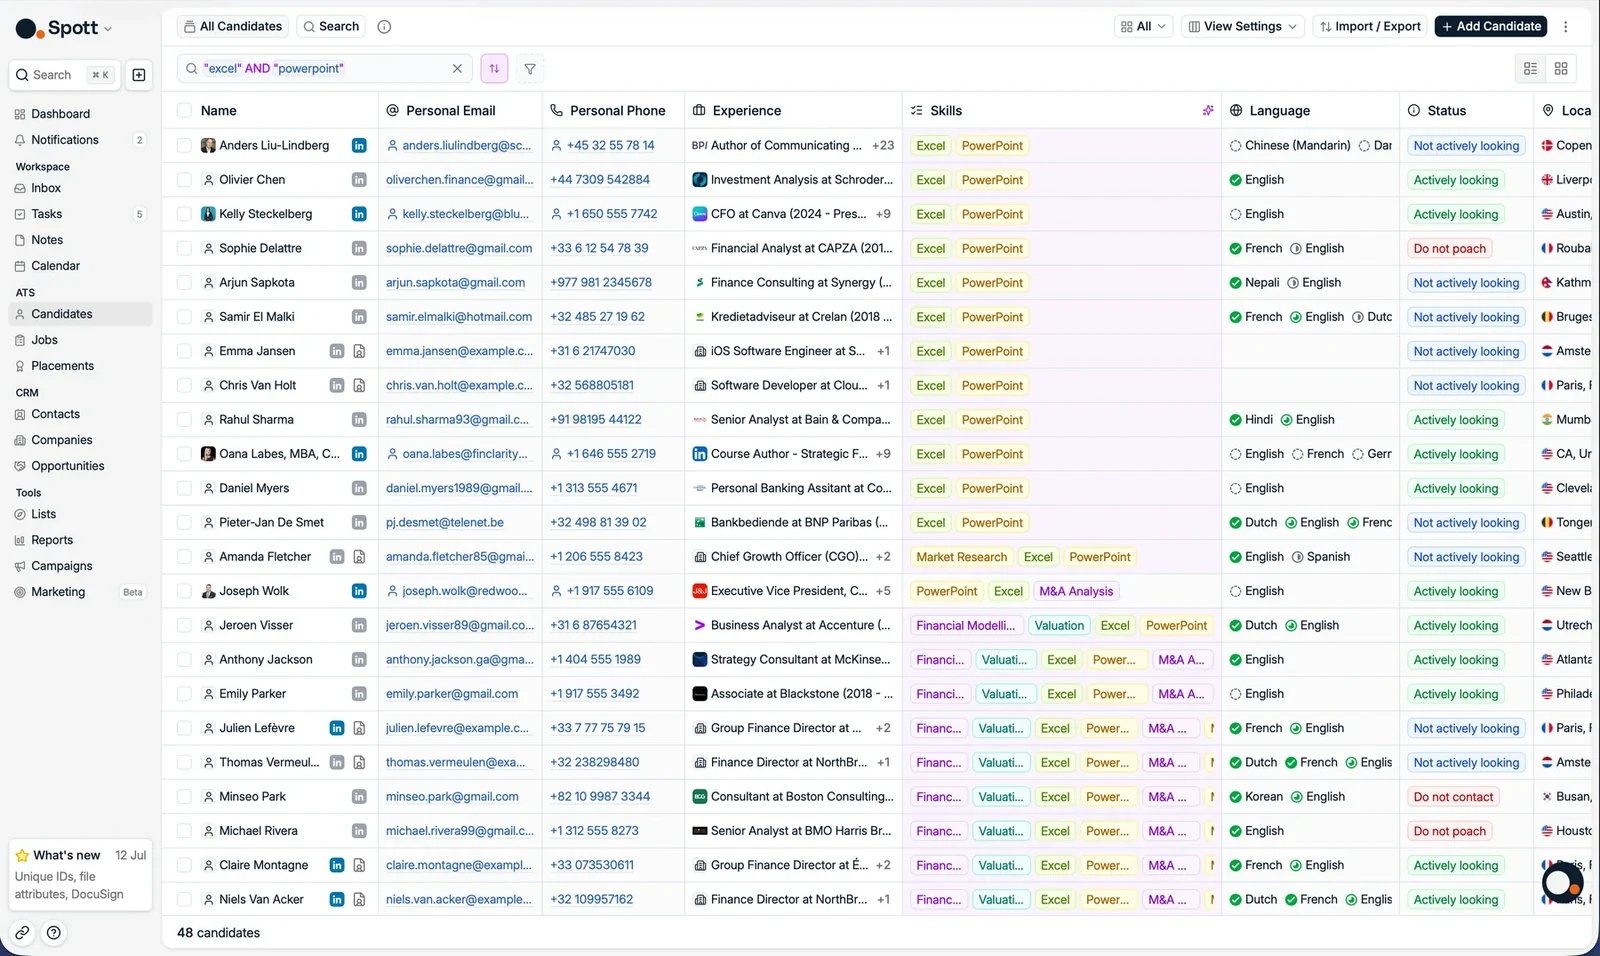Screen dimensions: 1600x956
Task: Open the What's new announcement card
Action: click(80, 874)
